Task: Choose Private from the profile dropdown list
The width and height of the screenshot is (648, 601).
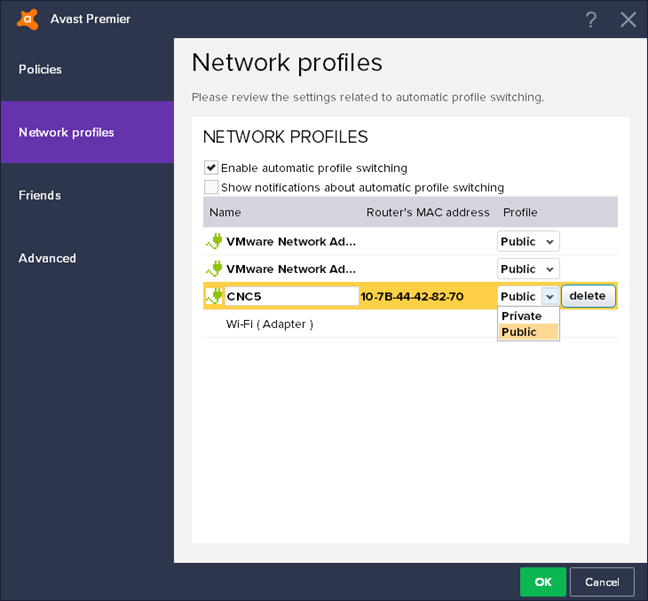Action: (x=522, y=316)
